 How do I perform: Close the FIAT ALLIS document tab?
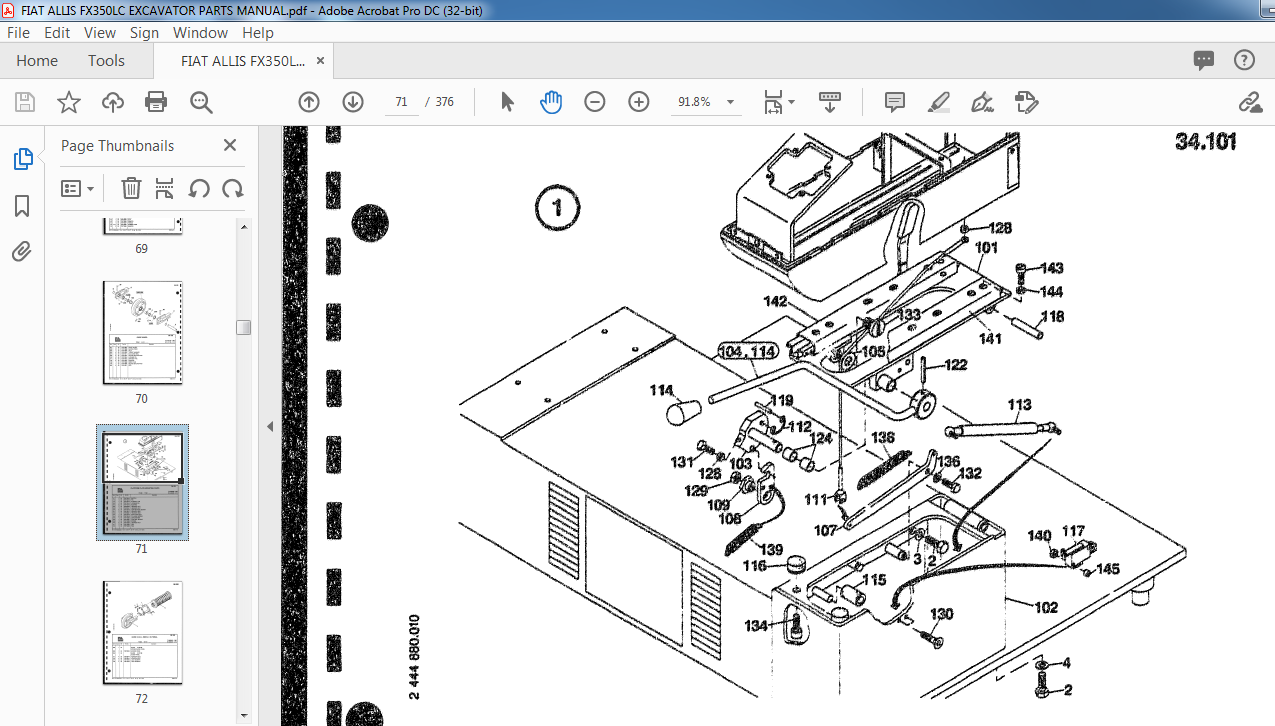point(320,60)
